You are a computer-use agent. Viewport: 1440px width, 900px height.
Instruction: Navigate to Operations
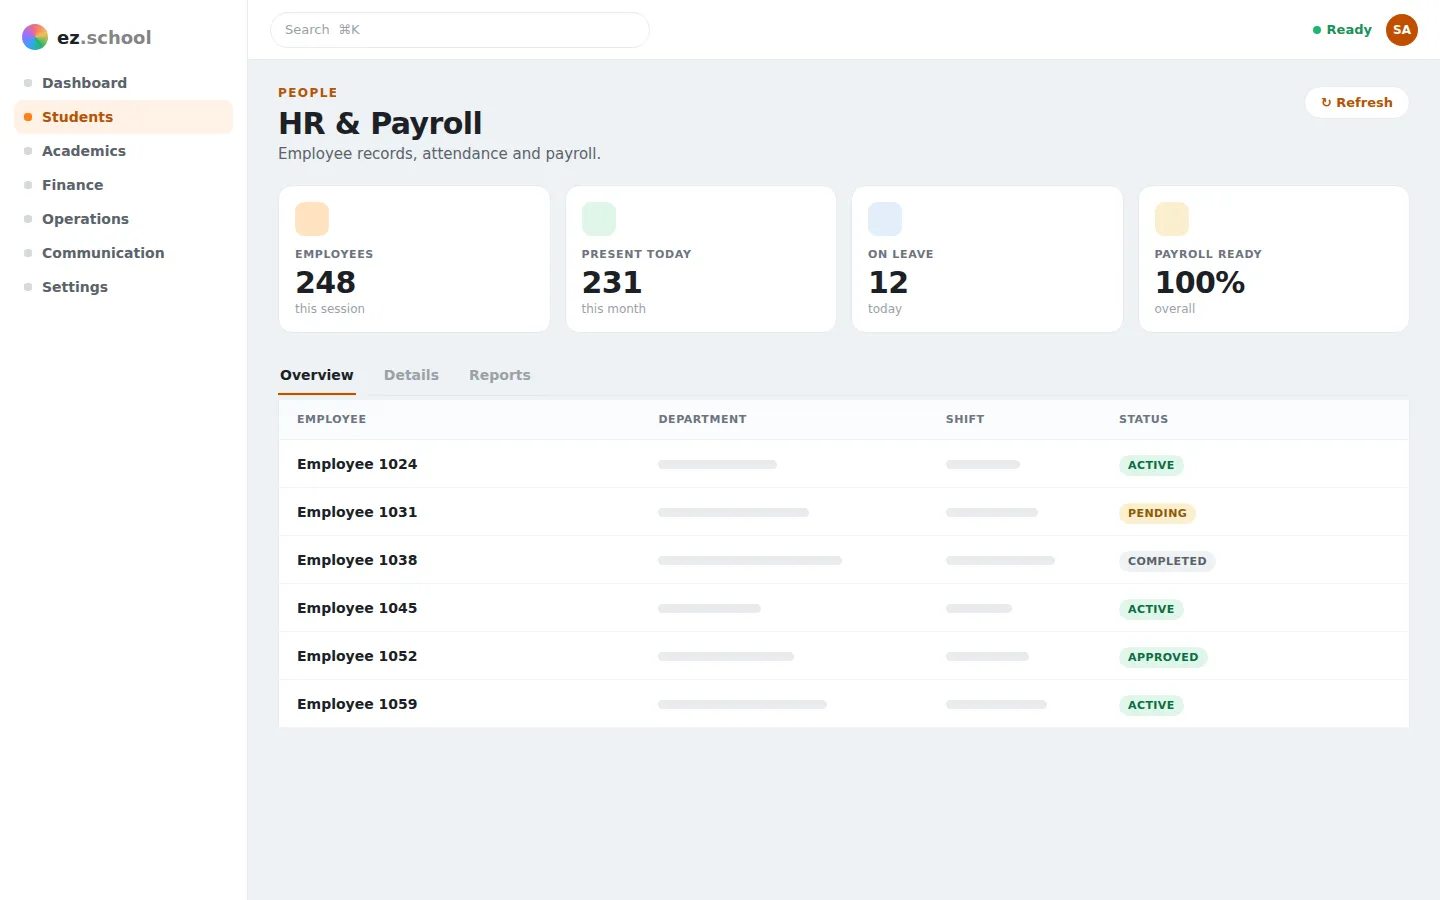[x=124, y=219]
